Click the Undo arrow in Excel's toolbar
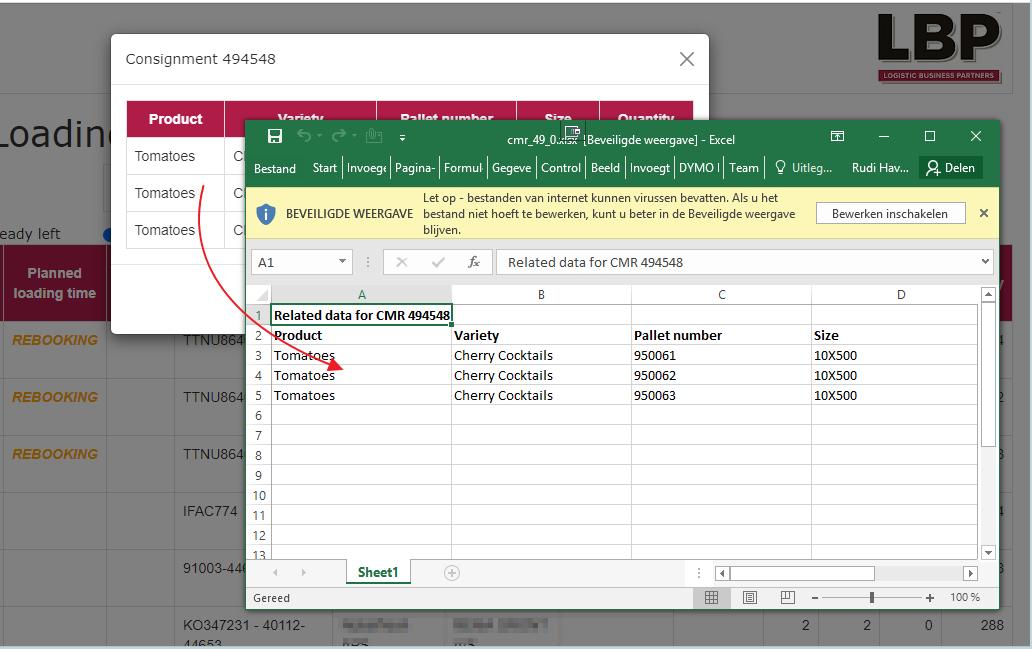1032x649 pixels. (x=304, y=136)
